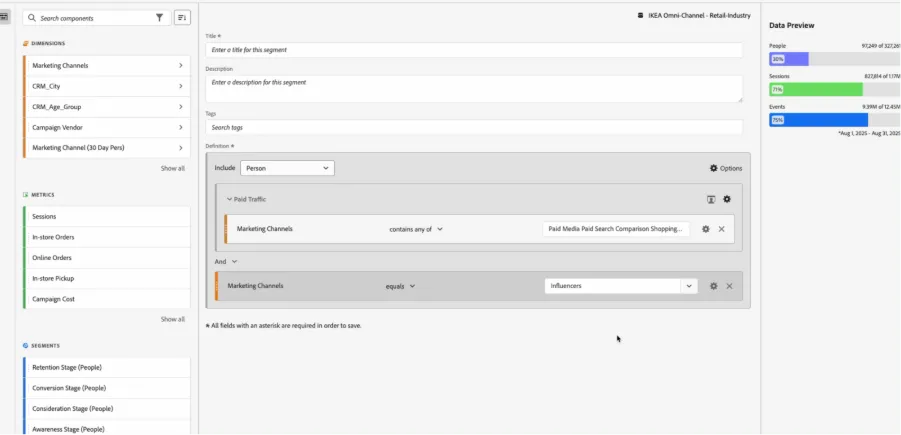This screenshot has height=435, width=901.
Task: Click the data view icon beside IKEA Omni-Channel
Action: pos(640,16)
